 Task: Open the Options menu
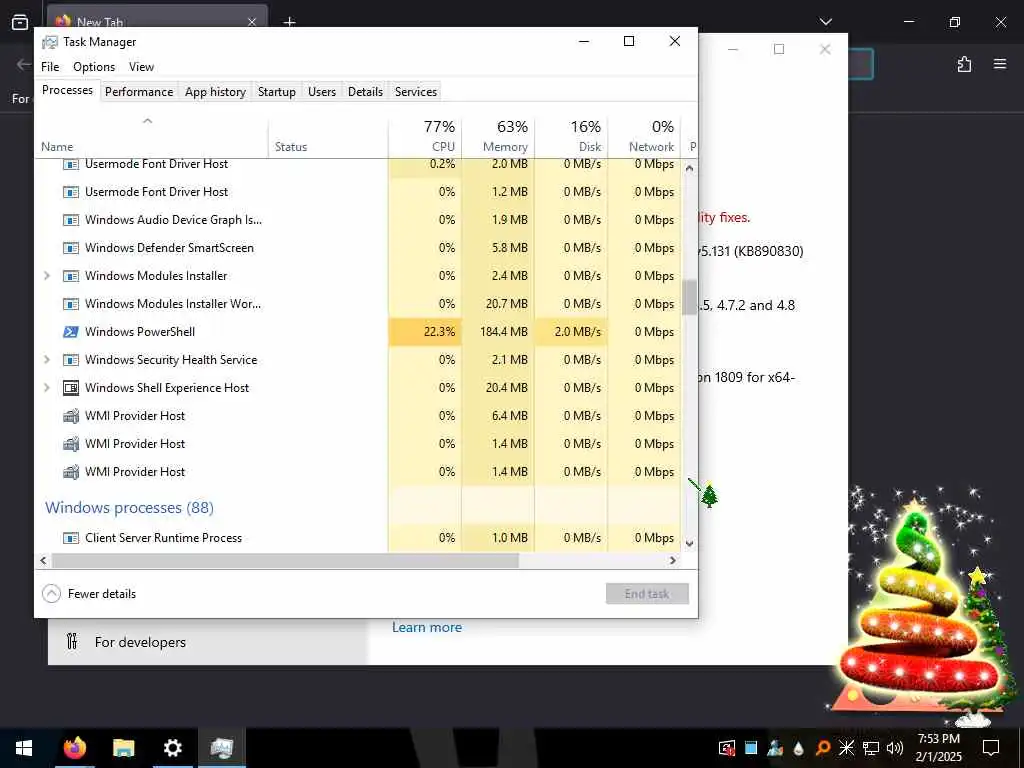click(x=94, y=67)
